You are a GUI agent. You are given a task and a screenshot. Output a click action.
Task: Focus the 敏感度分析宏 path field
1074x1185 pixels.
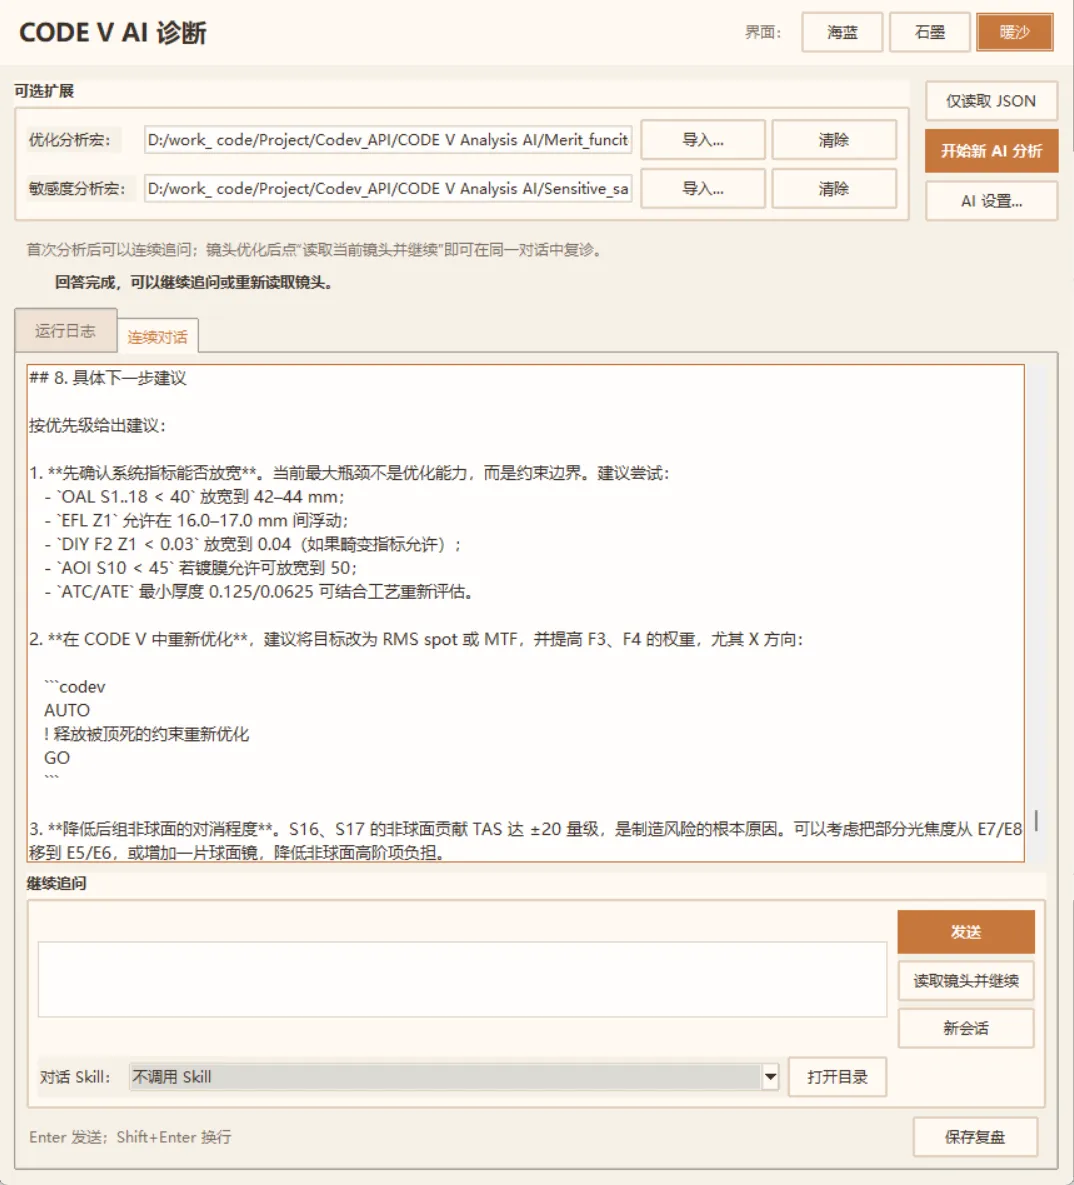(388, 189)
